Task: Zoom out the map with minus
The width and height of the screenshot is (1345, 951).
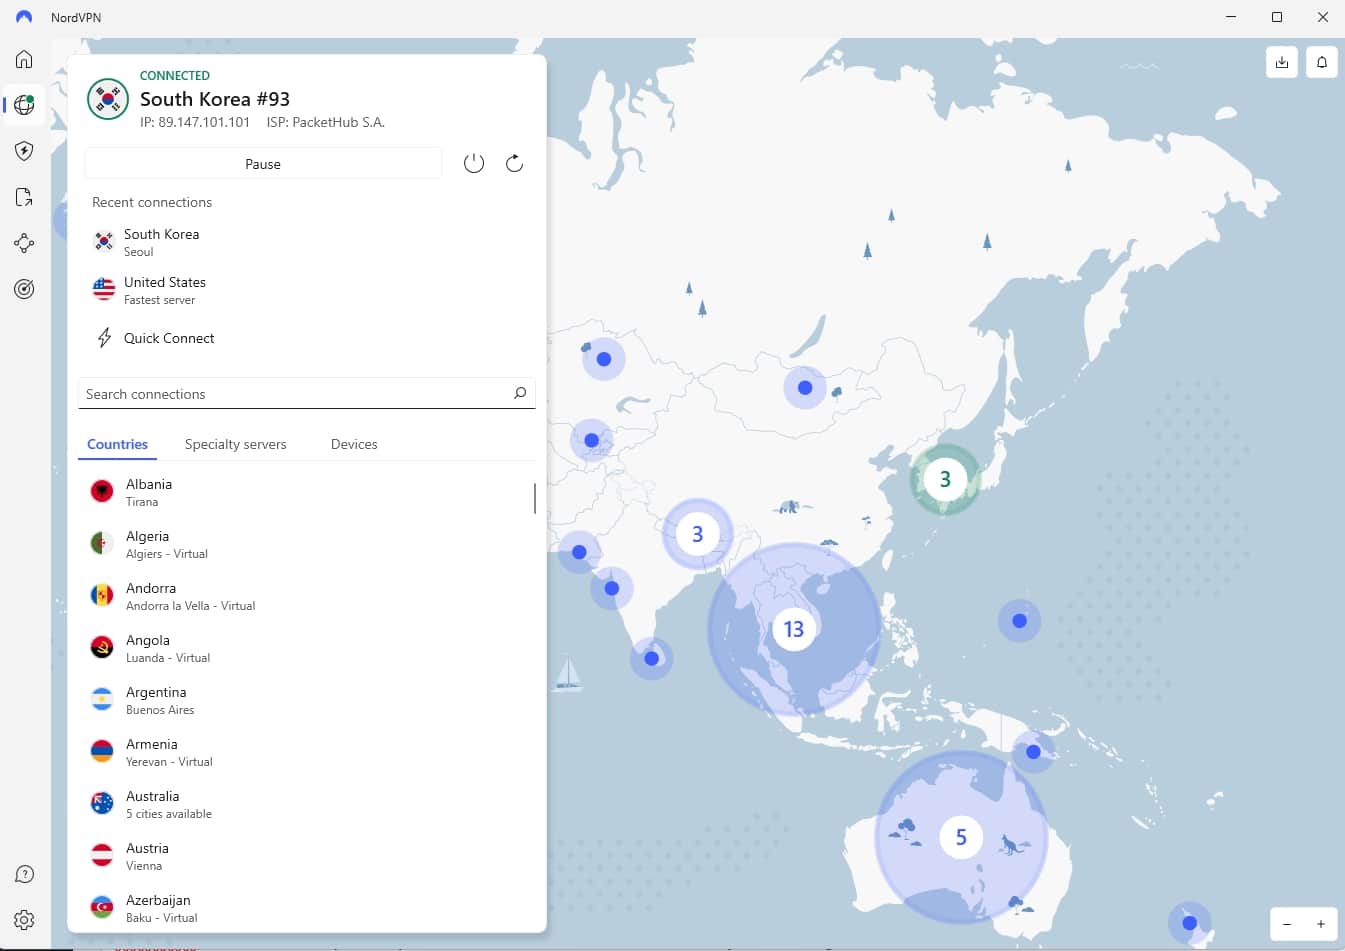Action: [1287, 924]
